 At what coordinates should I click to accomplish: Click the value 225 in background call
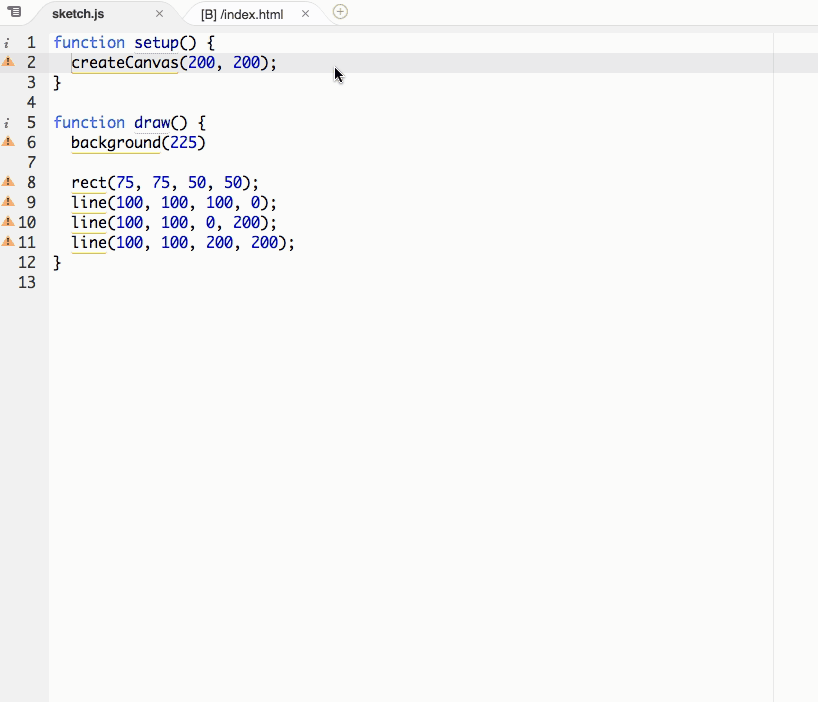coord(183,142)
